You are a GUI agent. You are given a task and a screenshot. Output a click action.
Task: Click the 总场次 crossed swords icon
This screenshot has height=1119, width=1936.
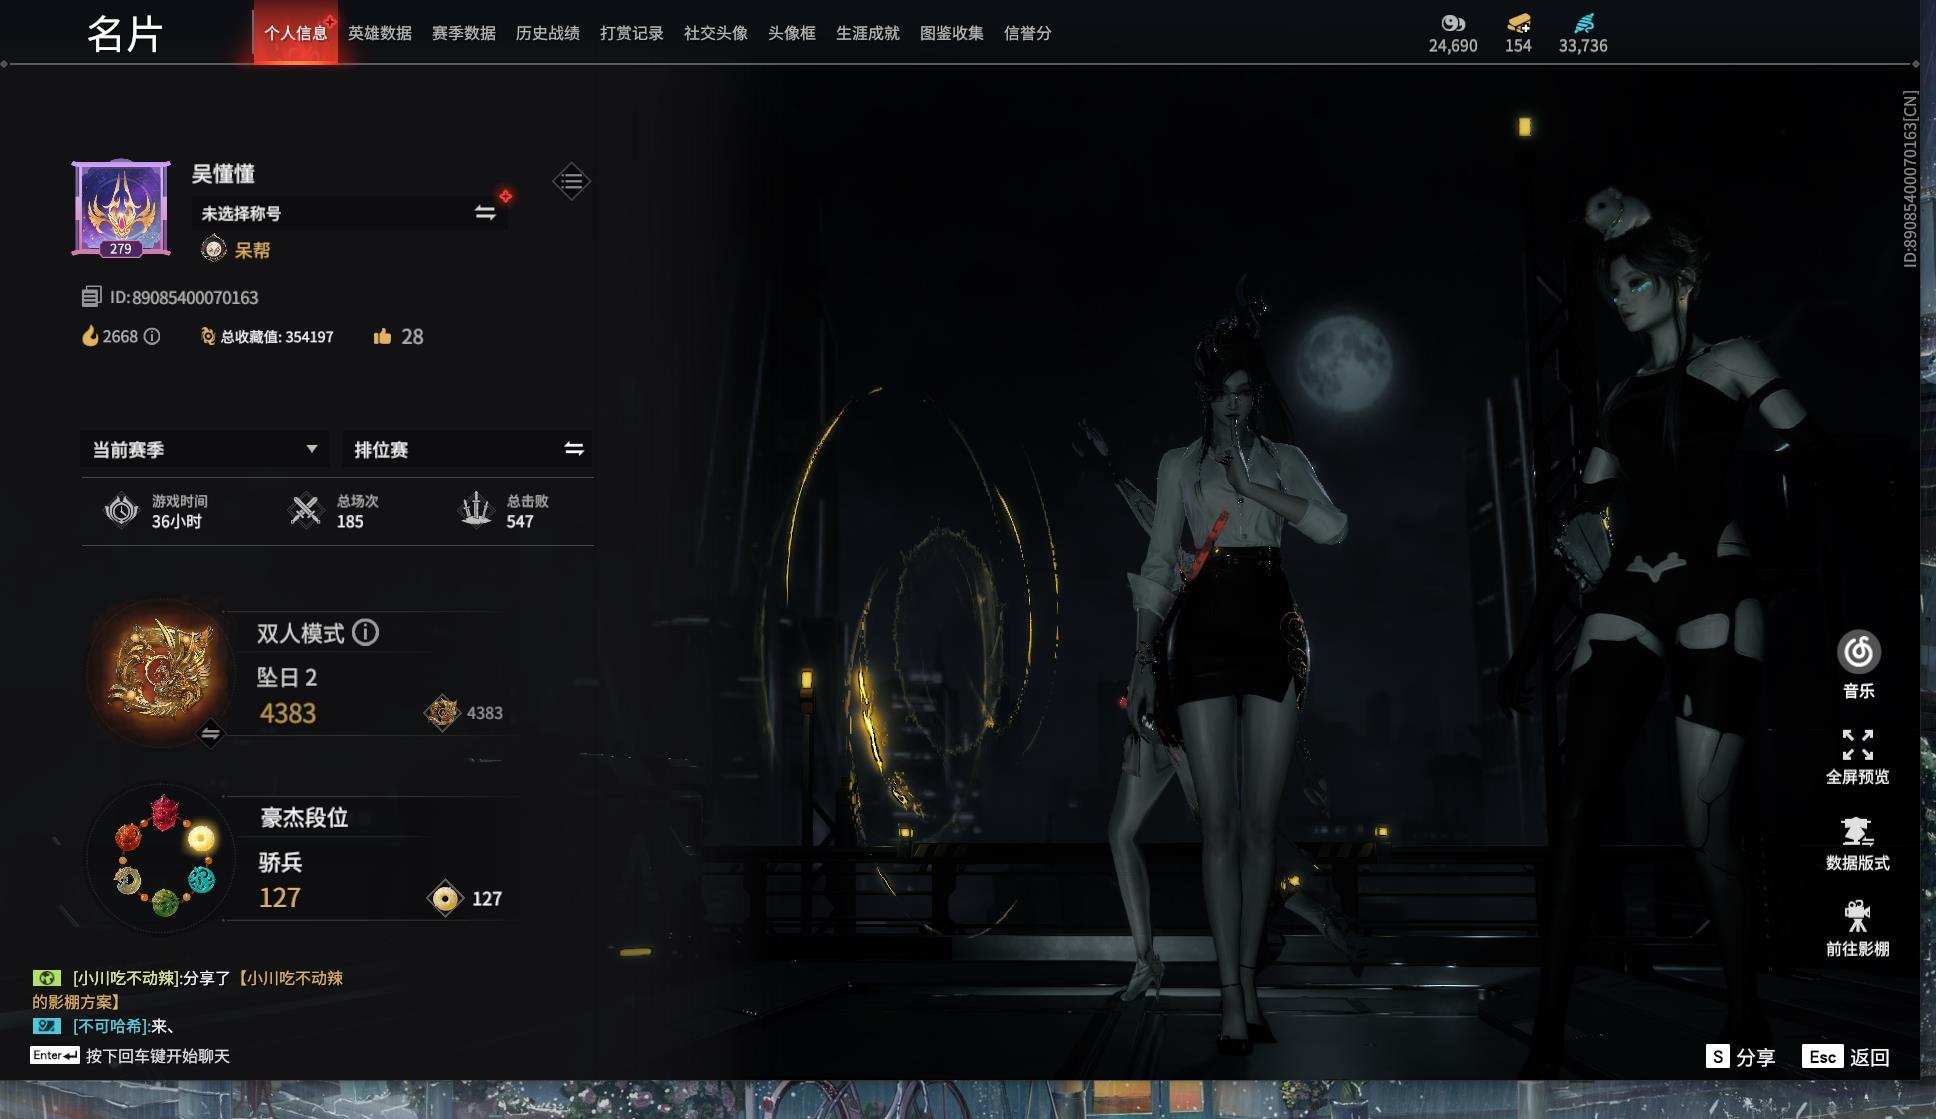click(x=306, y=510)
